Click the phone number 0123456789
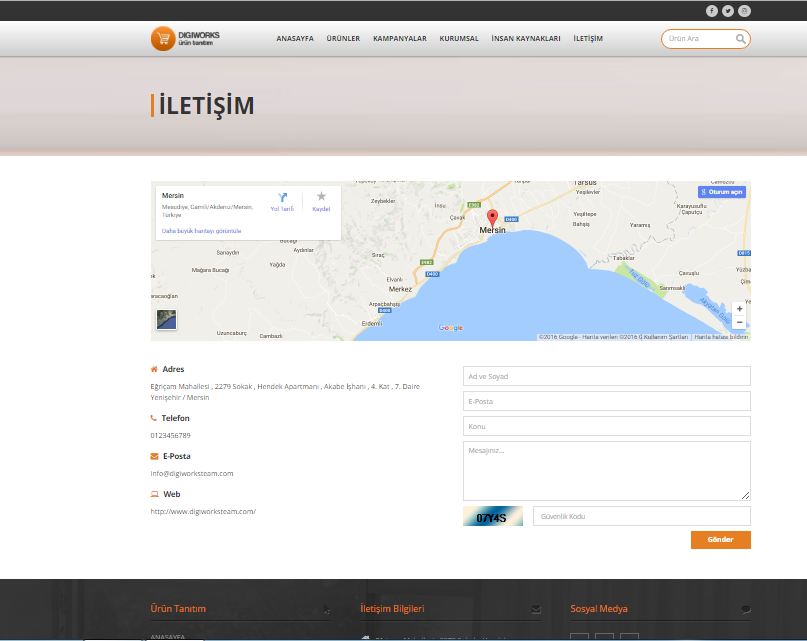The width and height of the screenshot is (807, 641). point(170,436)
